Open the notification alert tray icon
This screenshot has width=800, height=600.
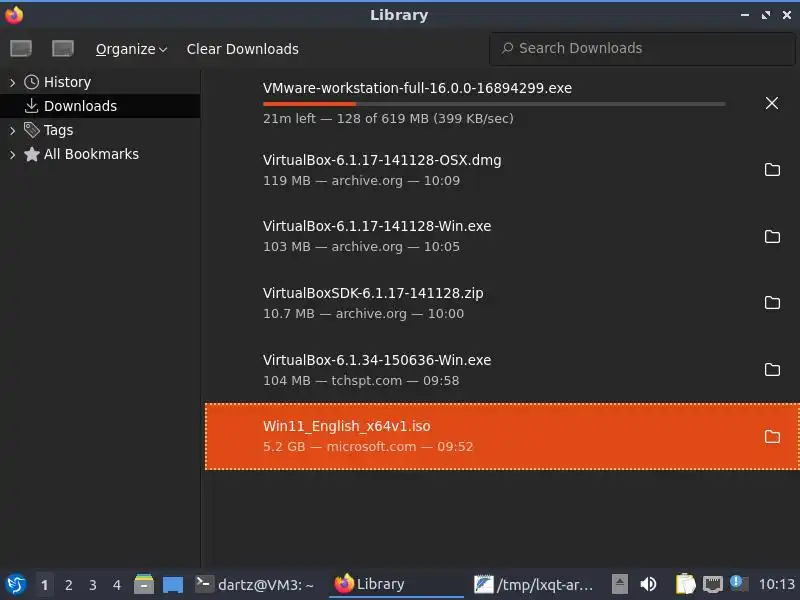tap(738, 583)
